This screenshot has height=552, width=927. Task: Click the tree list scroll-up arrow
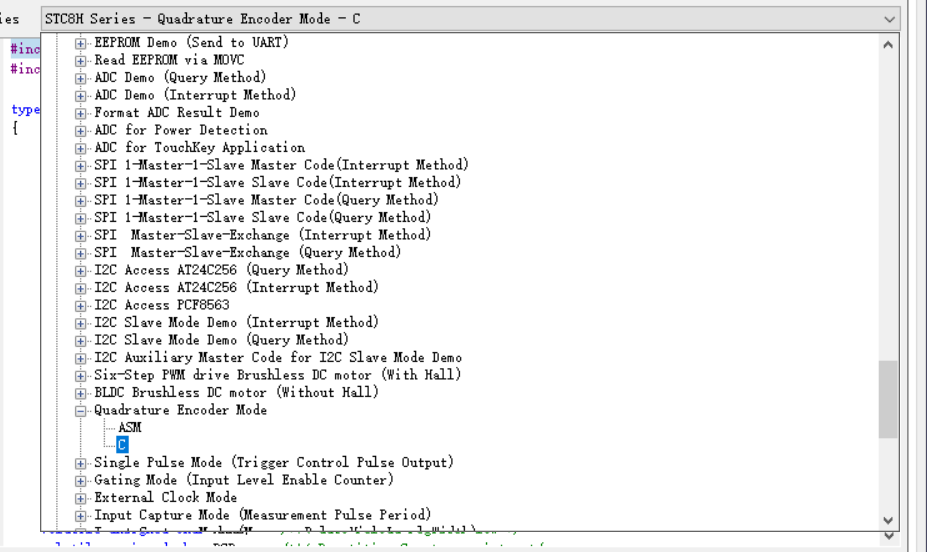pos(888,45)
